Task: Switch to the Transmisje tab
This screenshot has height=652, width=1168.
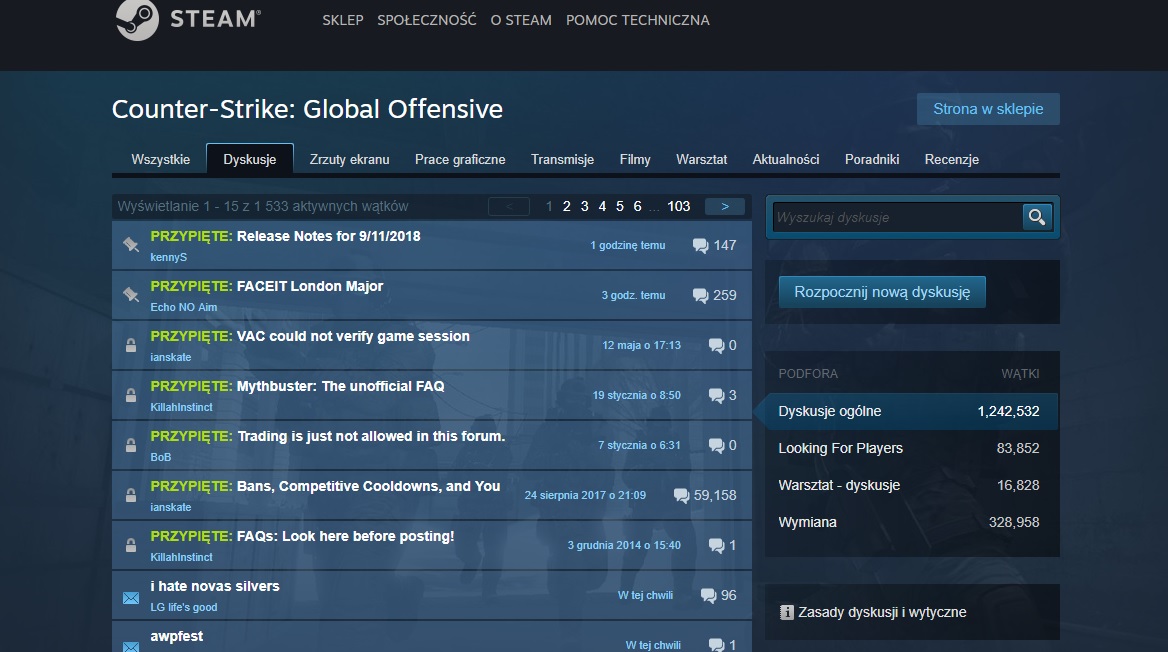Action: click(562, 159)
